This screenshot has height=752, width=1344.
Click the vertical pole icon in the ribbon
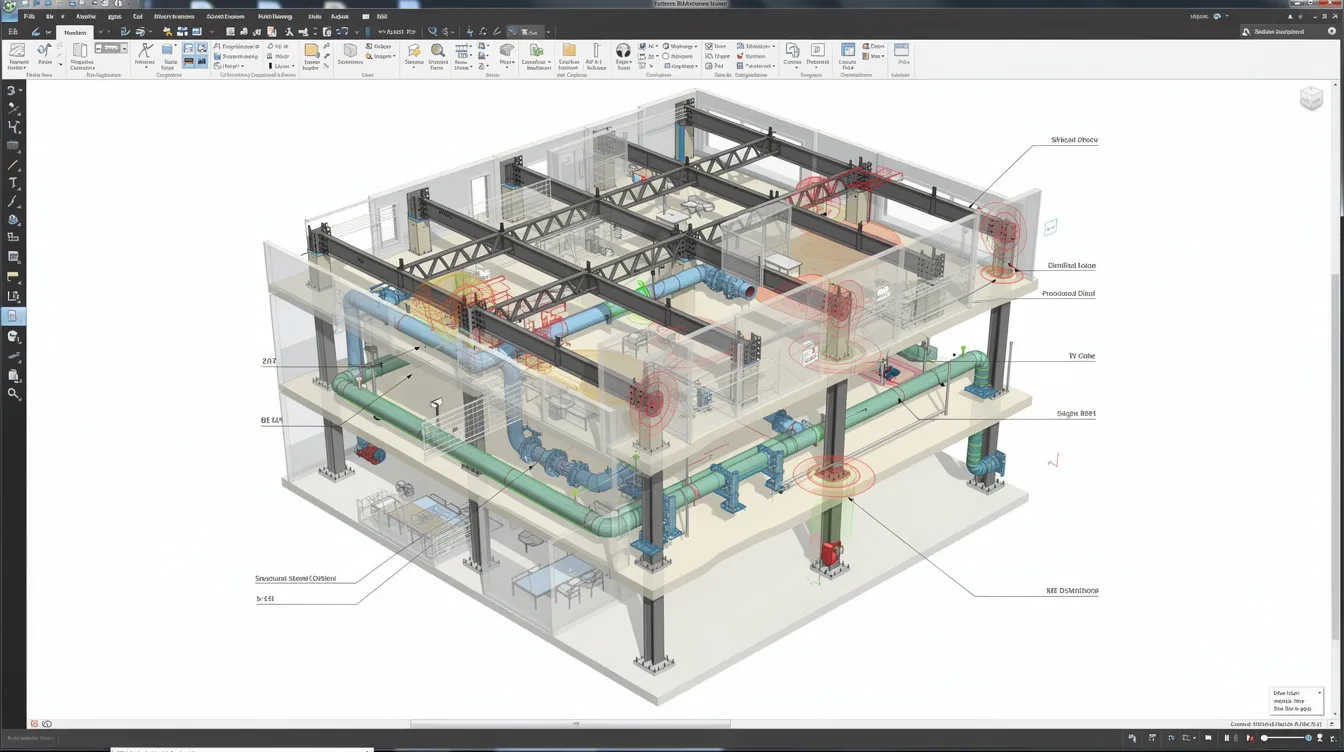(x=595, y=51)
